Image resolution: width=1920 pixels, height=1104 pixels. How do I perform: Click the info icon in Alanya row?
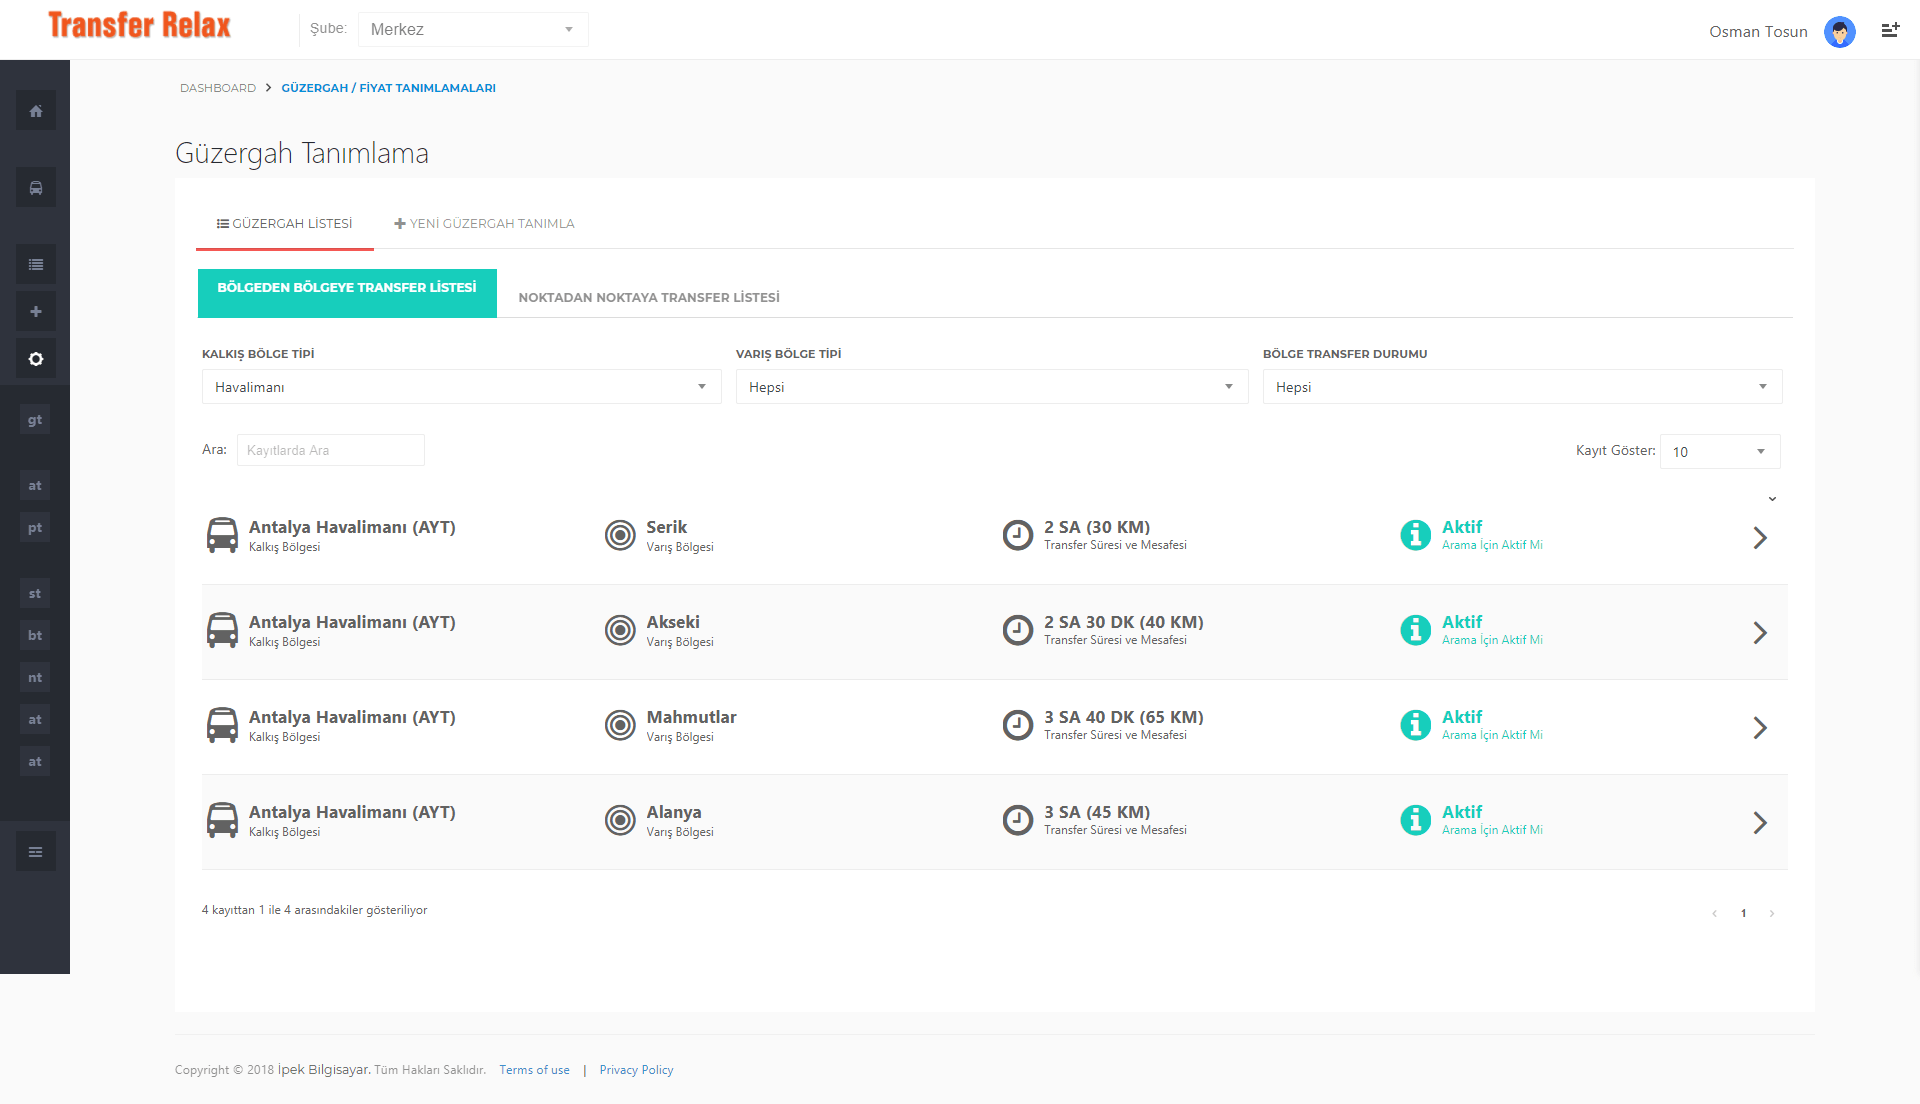click(1415, 820)
